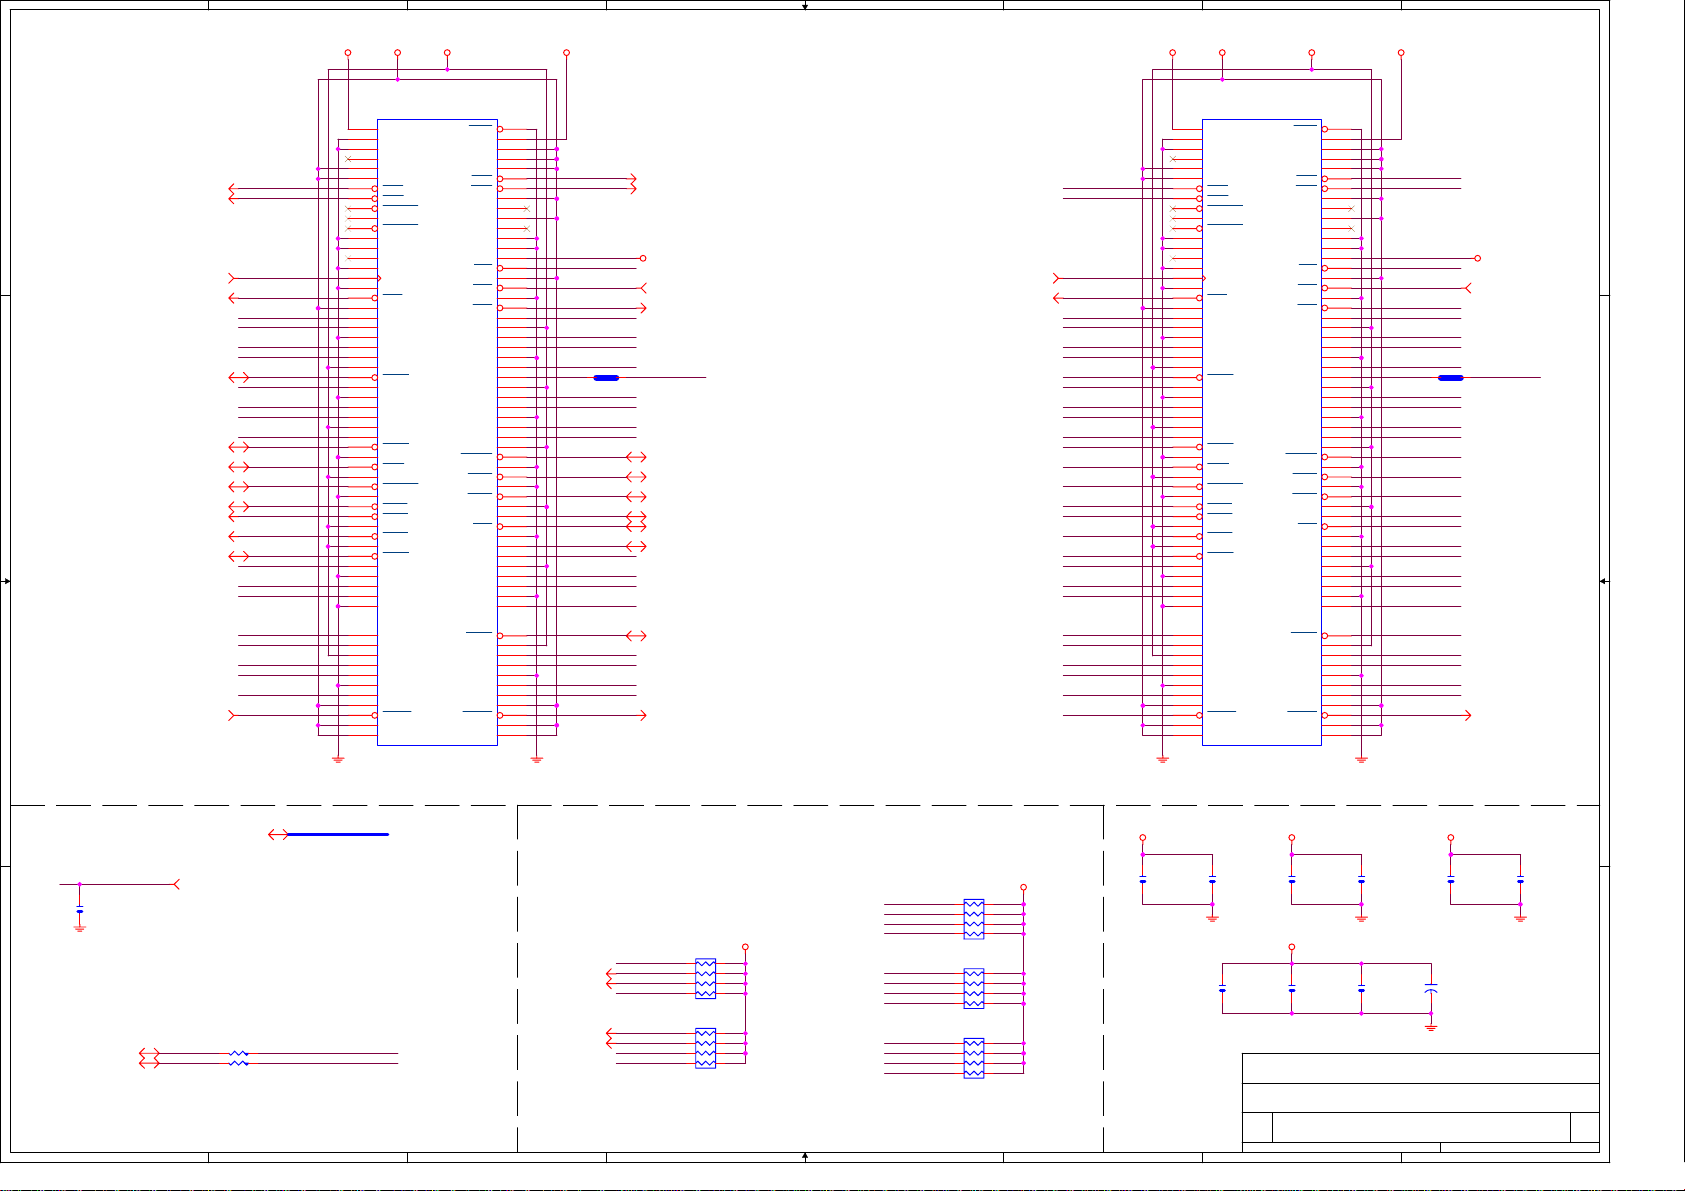The width and height of the screenshot is (1685, 1191).
Task: Click the power pin above the three-array column
Action: click(1024, 887)
